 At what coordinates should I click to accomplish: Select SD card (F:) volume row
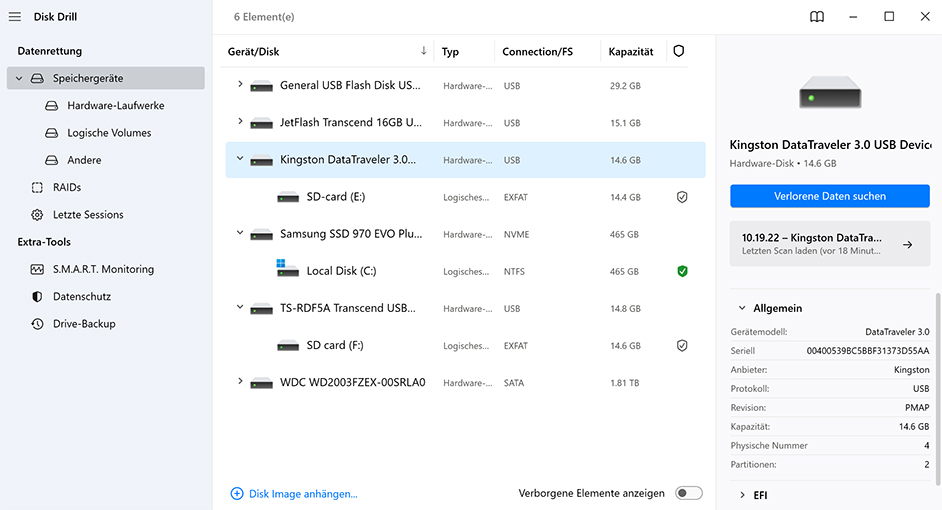coord(466,345)
